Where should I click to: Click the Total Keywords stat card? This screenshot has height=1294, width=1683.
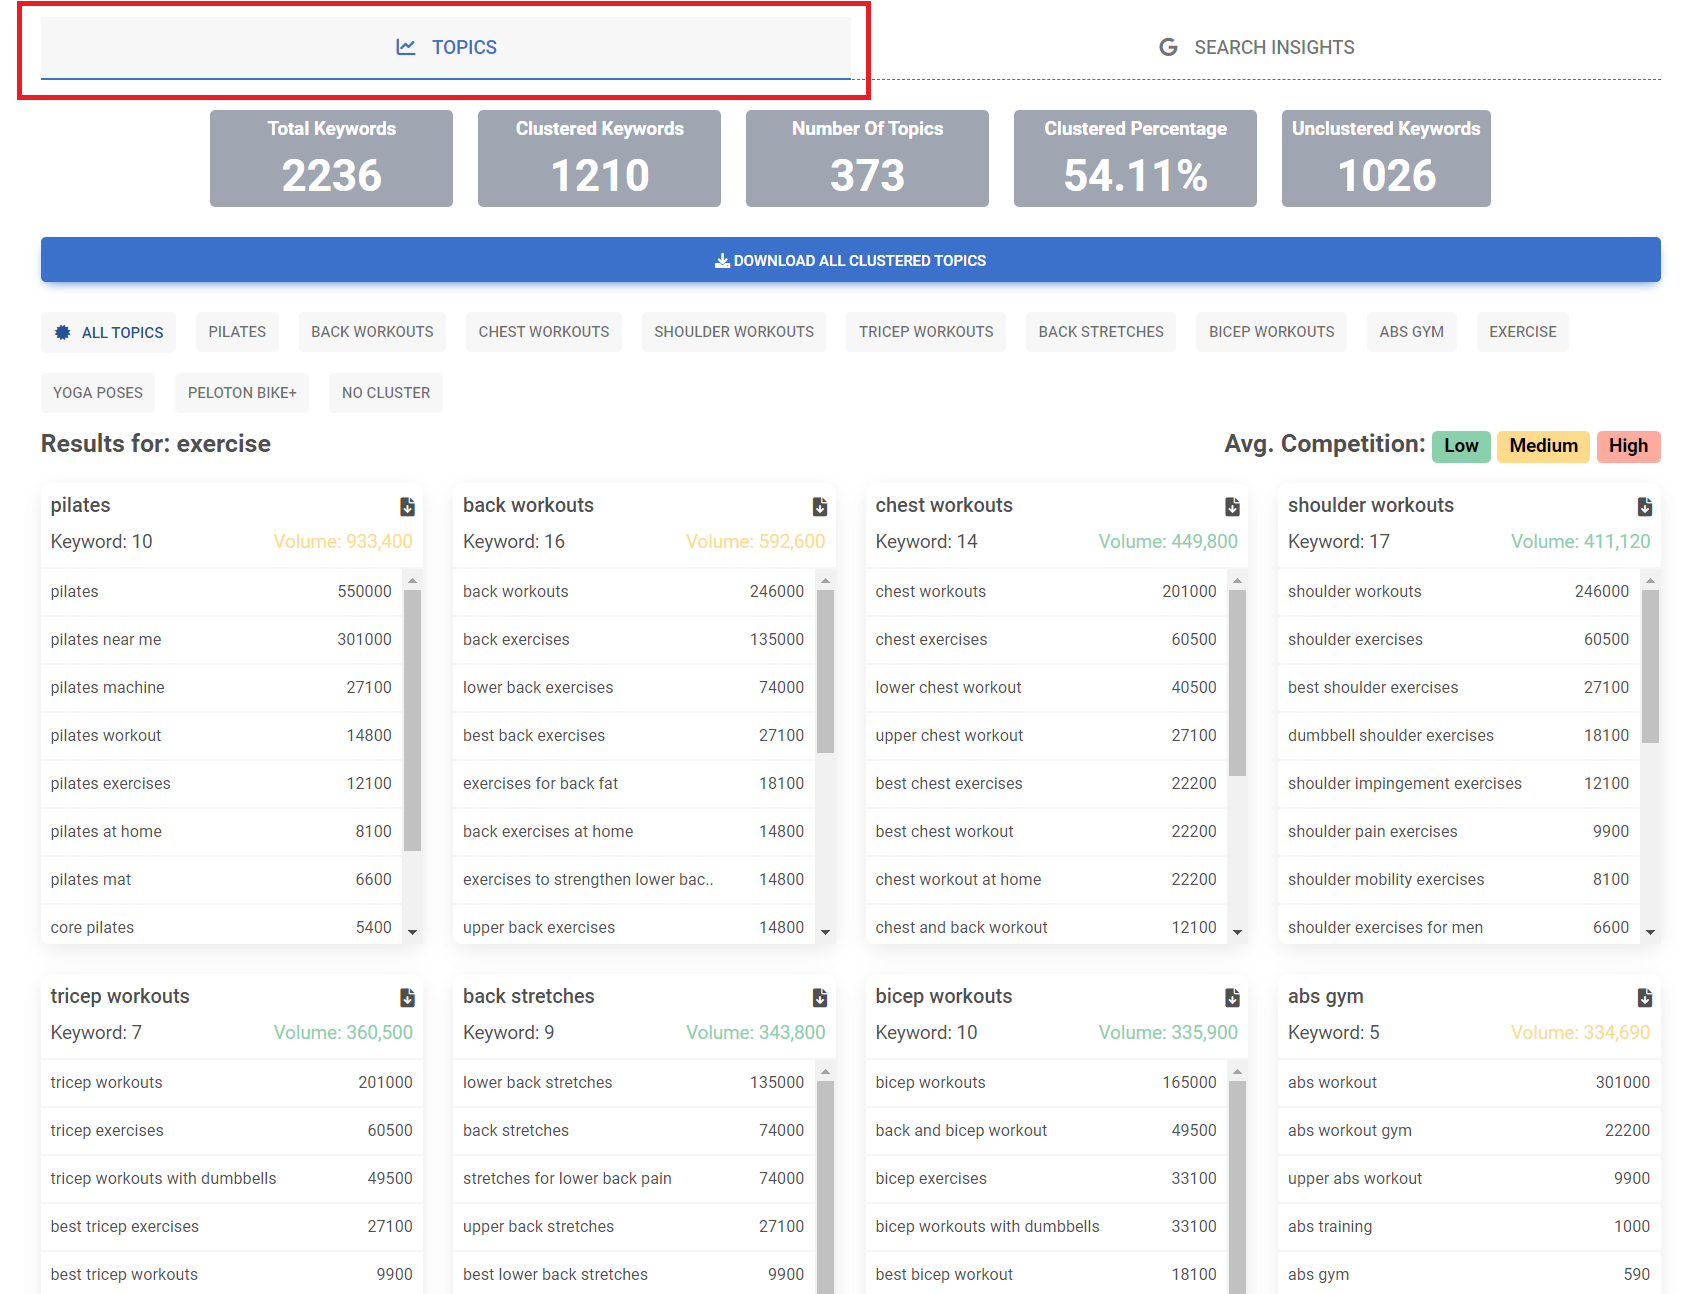[331, 158]
